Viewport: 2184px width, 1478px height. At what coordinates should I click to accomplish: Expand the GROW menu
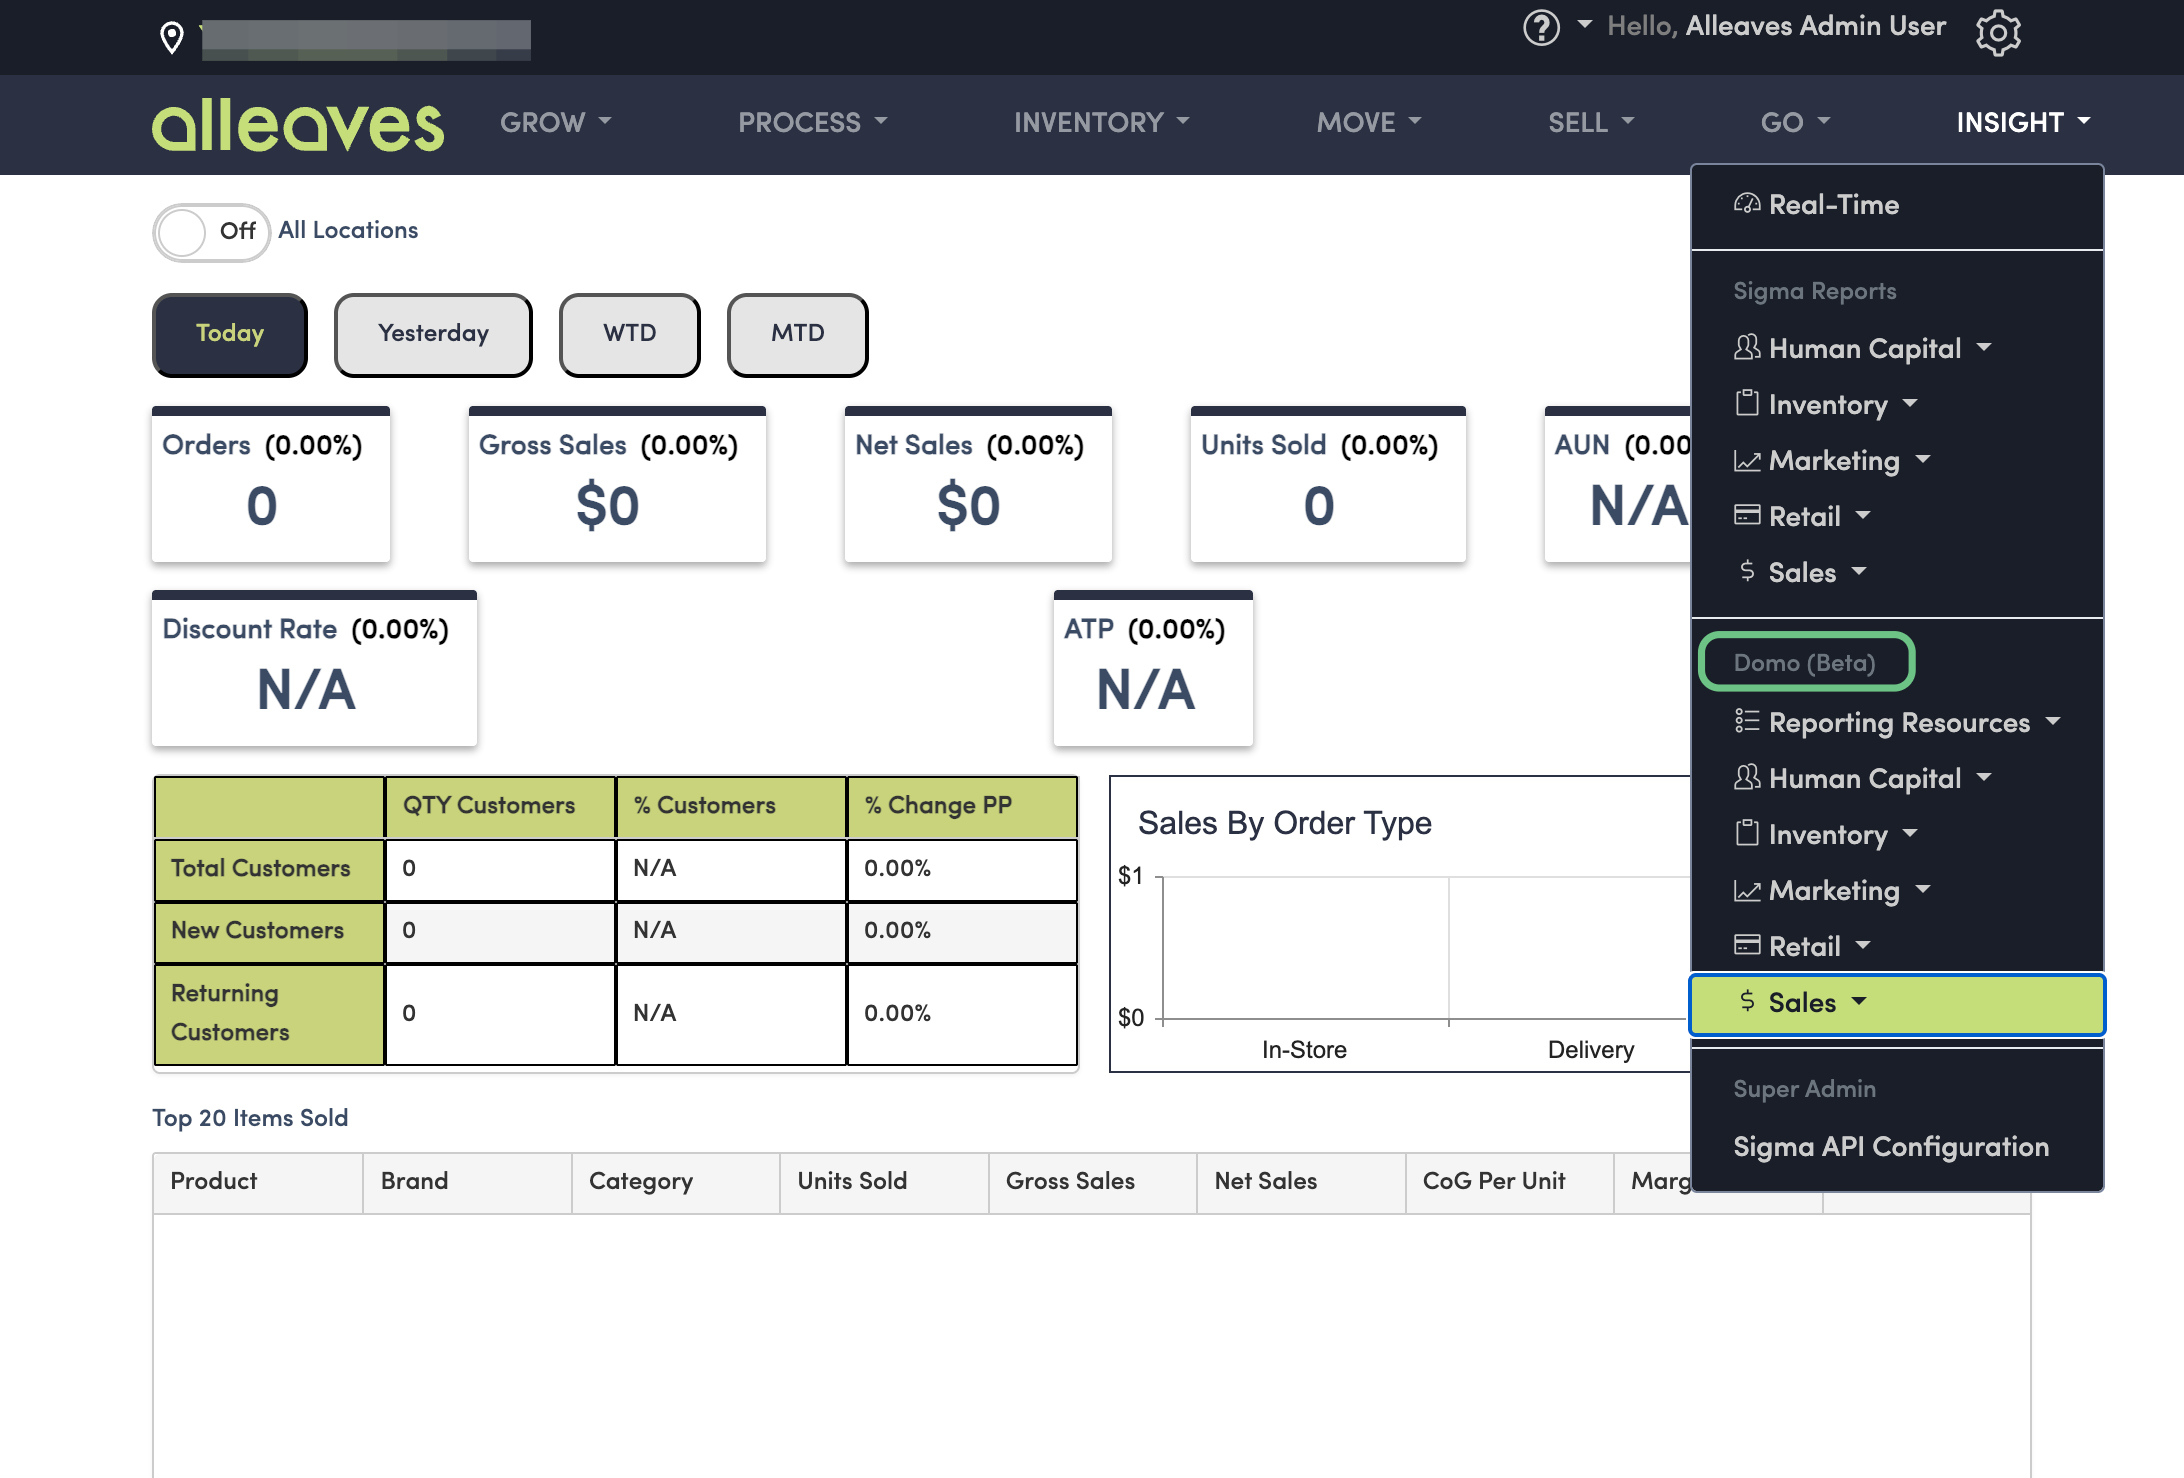click(x=556, y=122)
